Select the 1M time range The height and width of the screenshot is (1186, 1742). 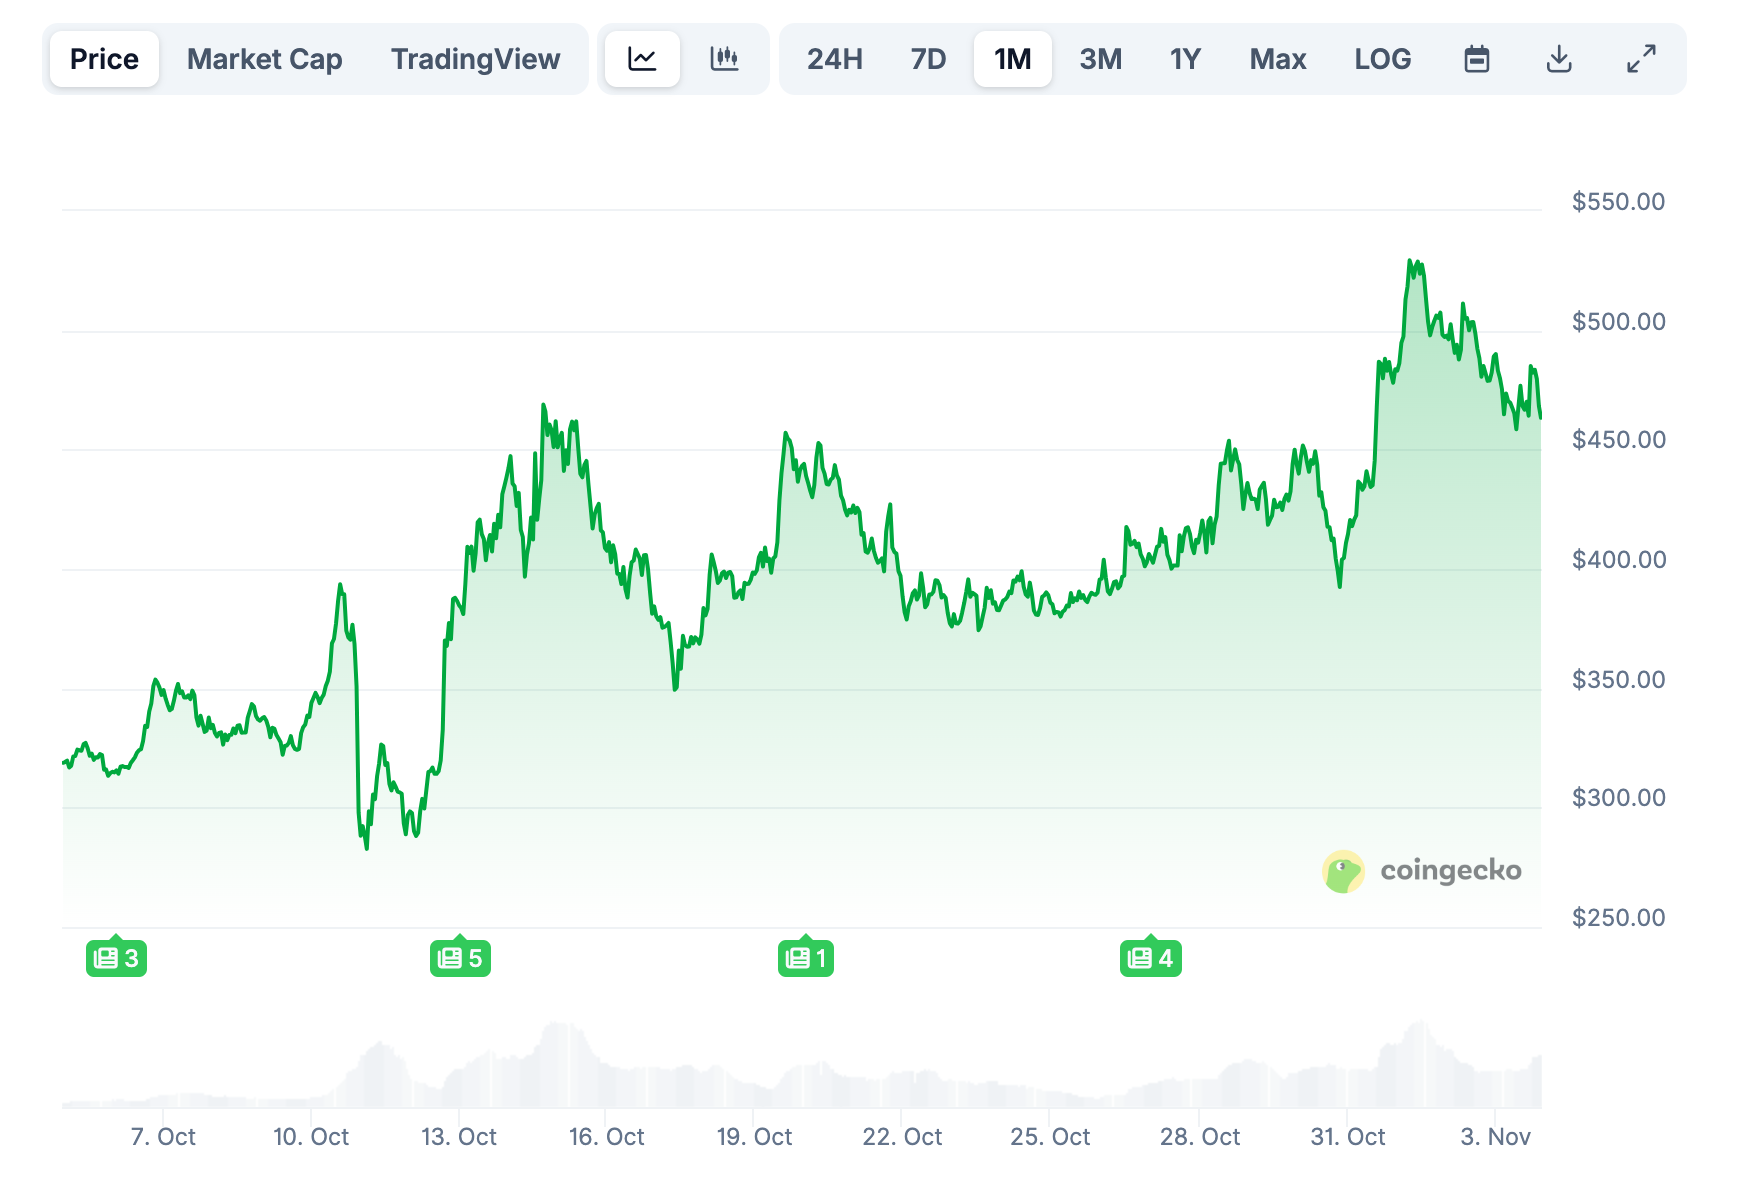(x=1012, y=59)
